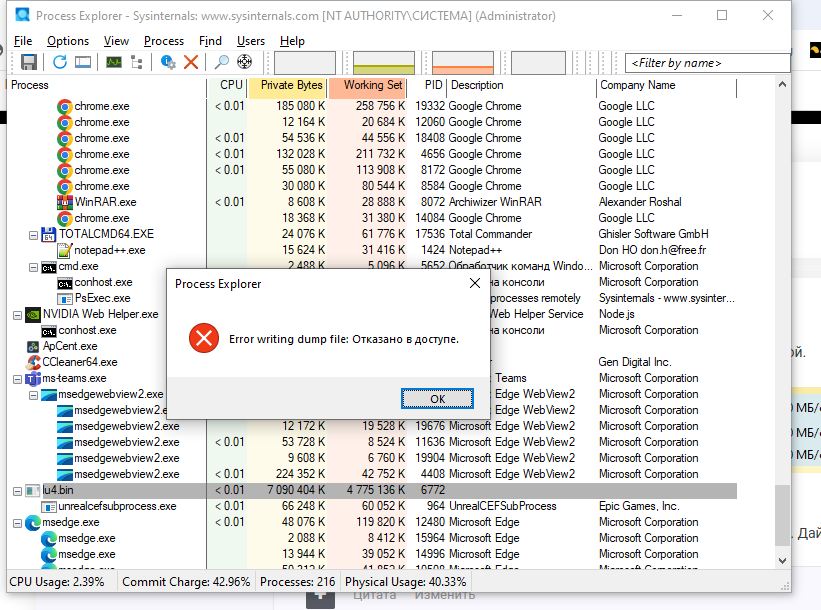Collapse the ms-teams.exe tree node
The width and height of the screenshot is (821, 610).
tap(17, 379)
